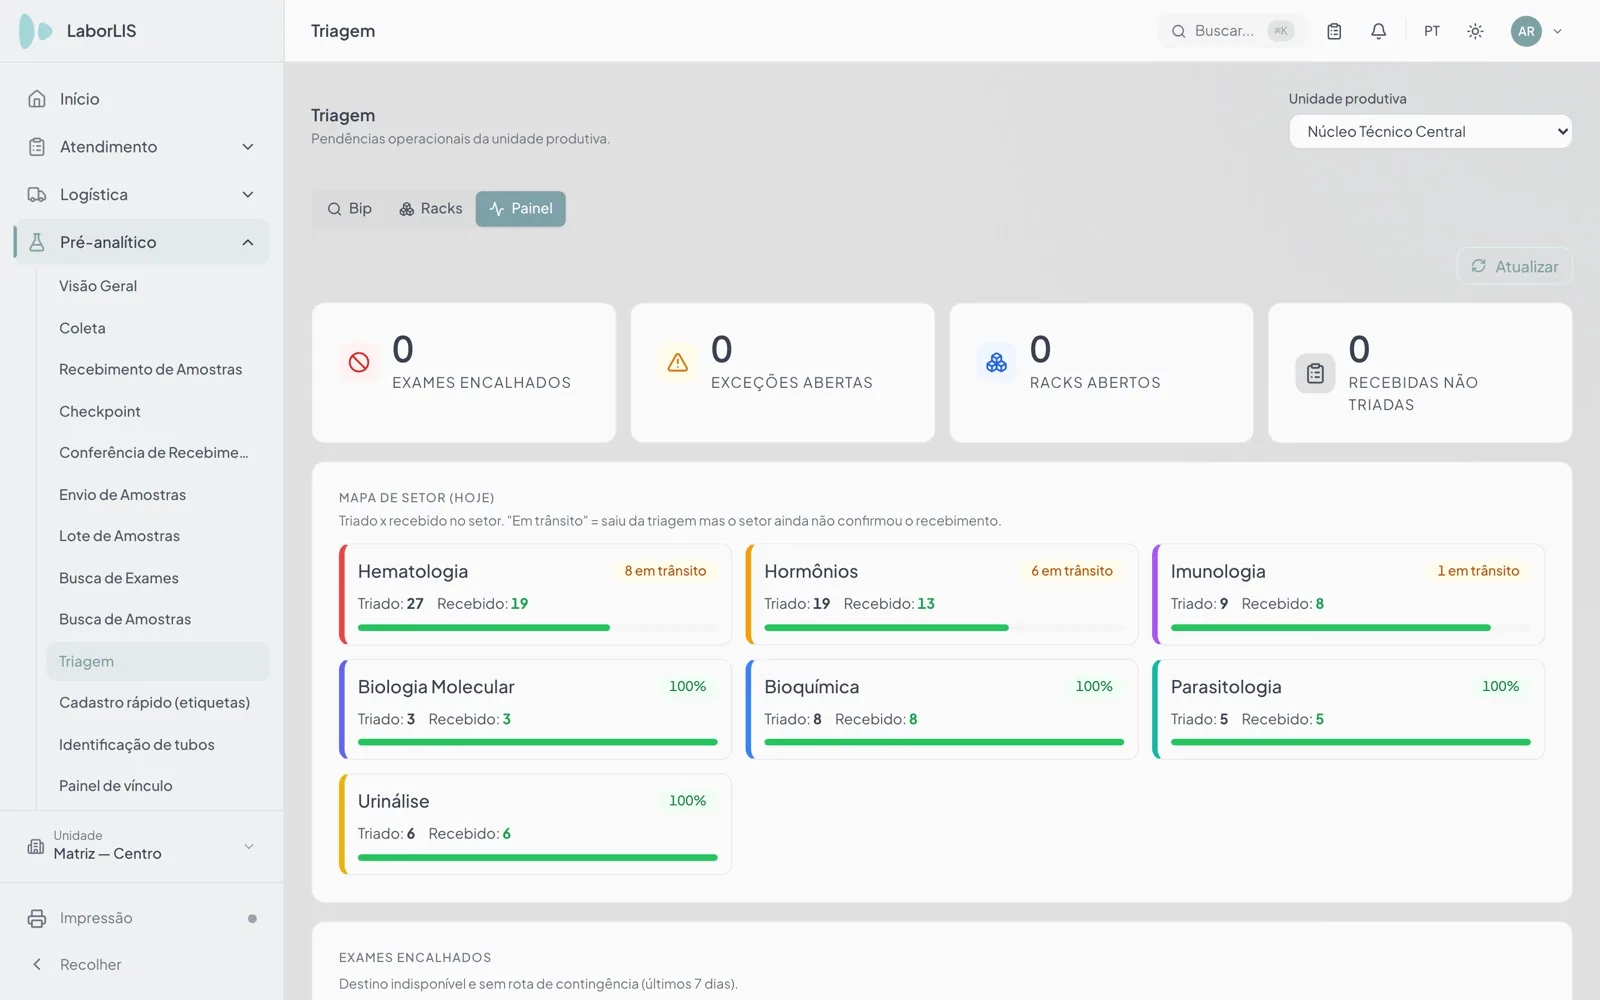Open the notifications bell
1600x1000 pixels.
1378,31
